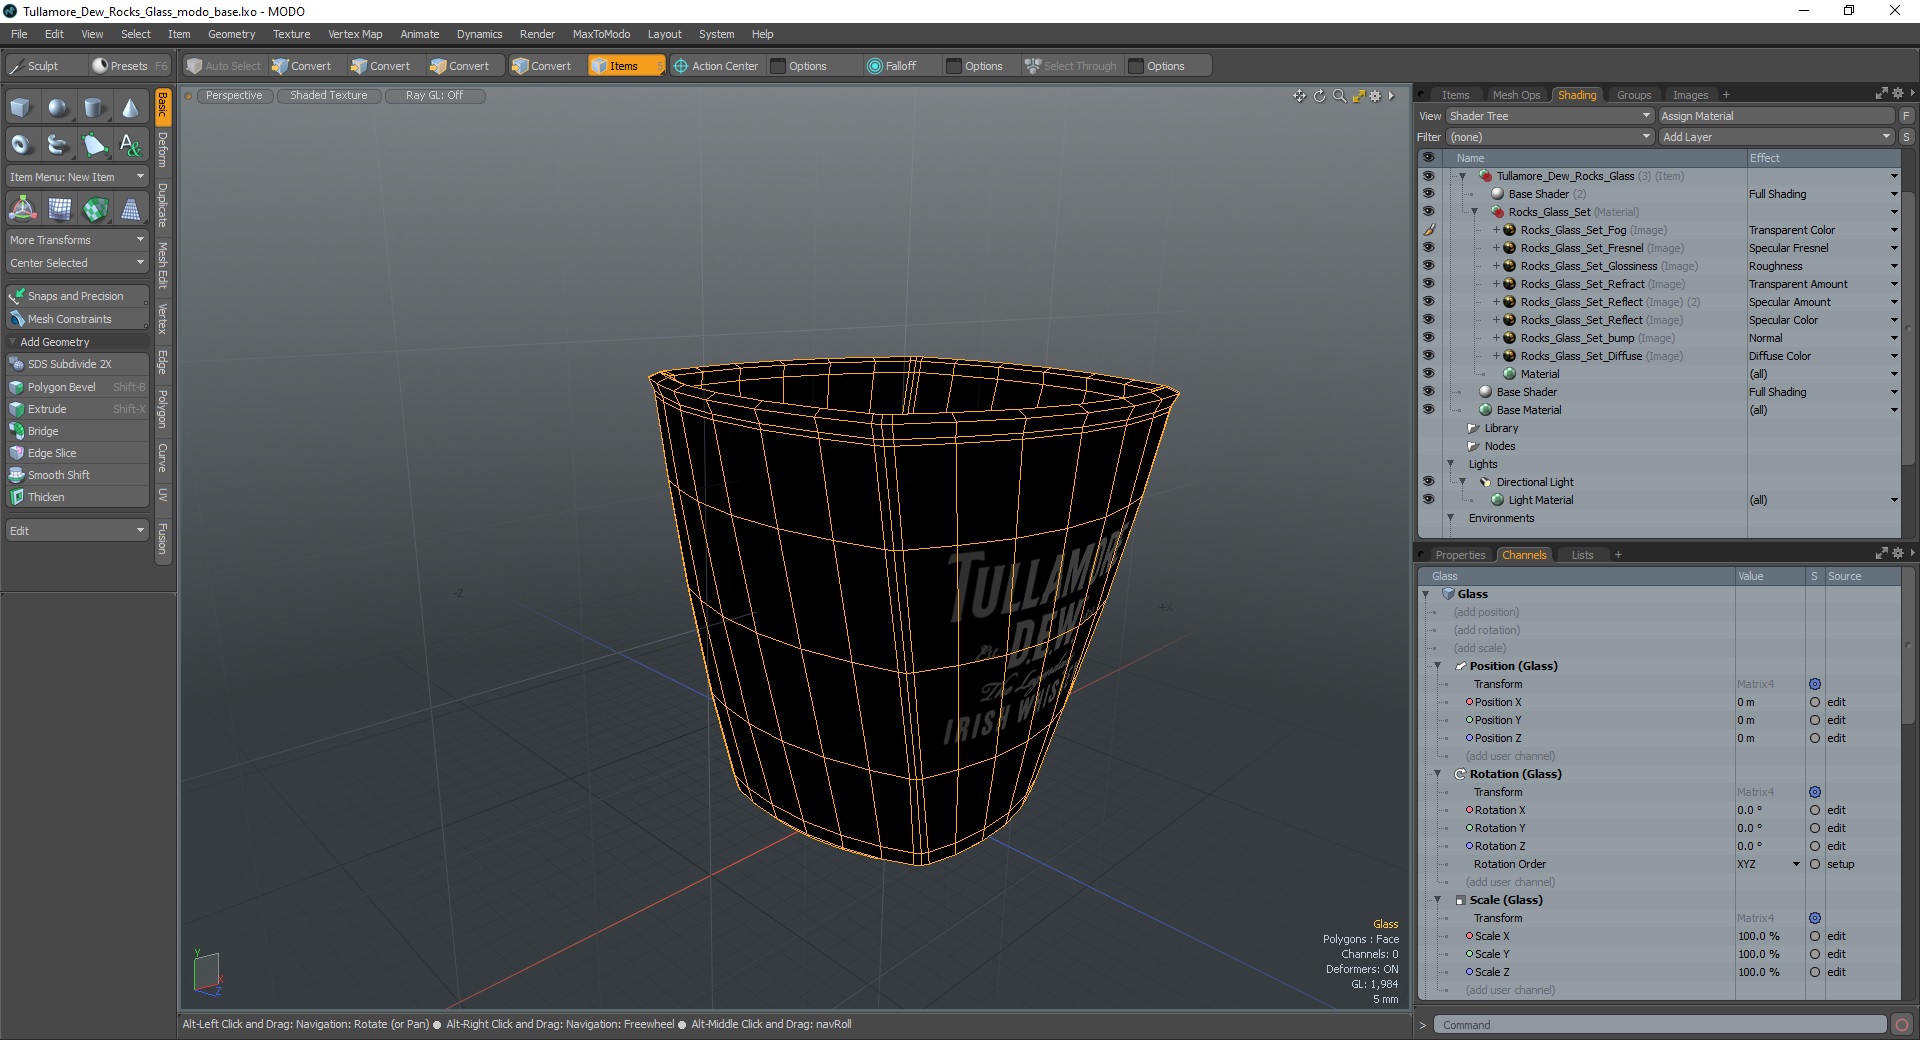1920x1040 pixels.
Task: Toggle visibility of Rocks_Glass_Set_Fresnel layer
Action: click(1428, 248)
